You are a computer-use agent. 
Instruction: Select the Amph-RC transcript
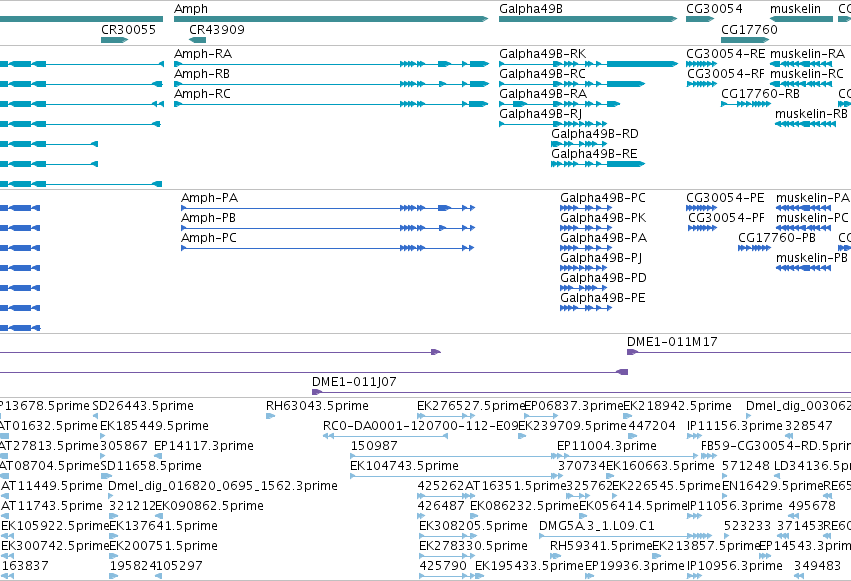331,104
